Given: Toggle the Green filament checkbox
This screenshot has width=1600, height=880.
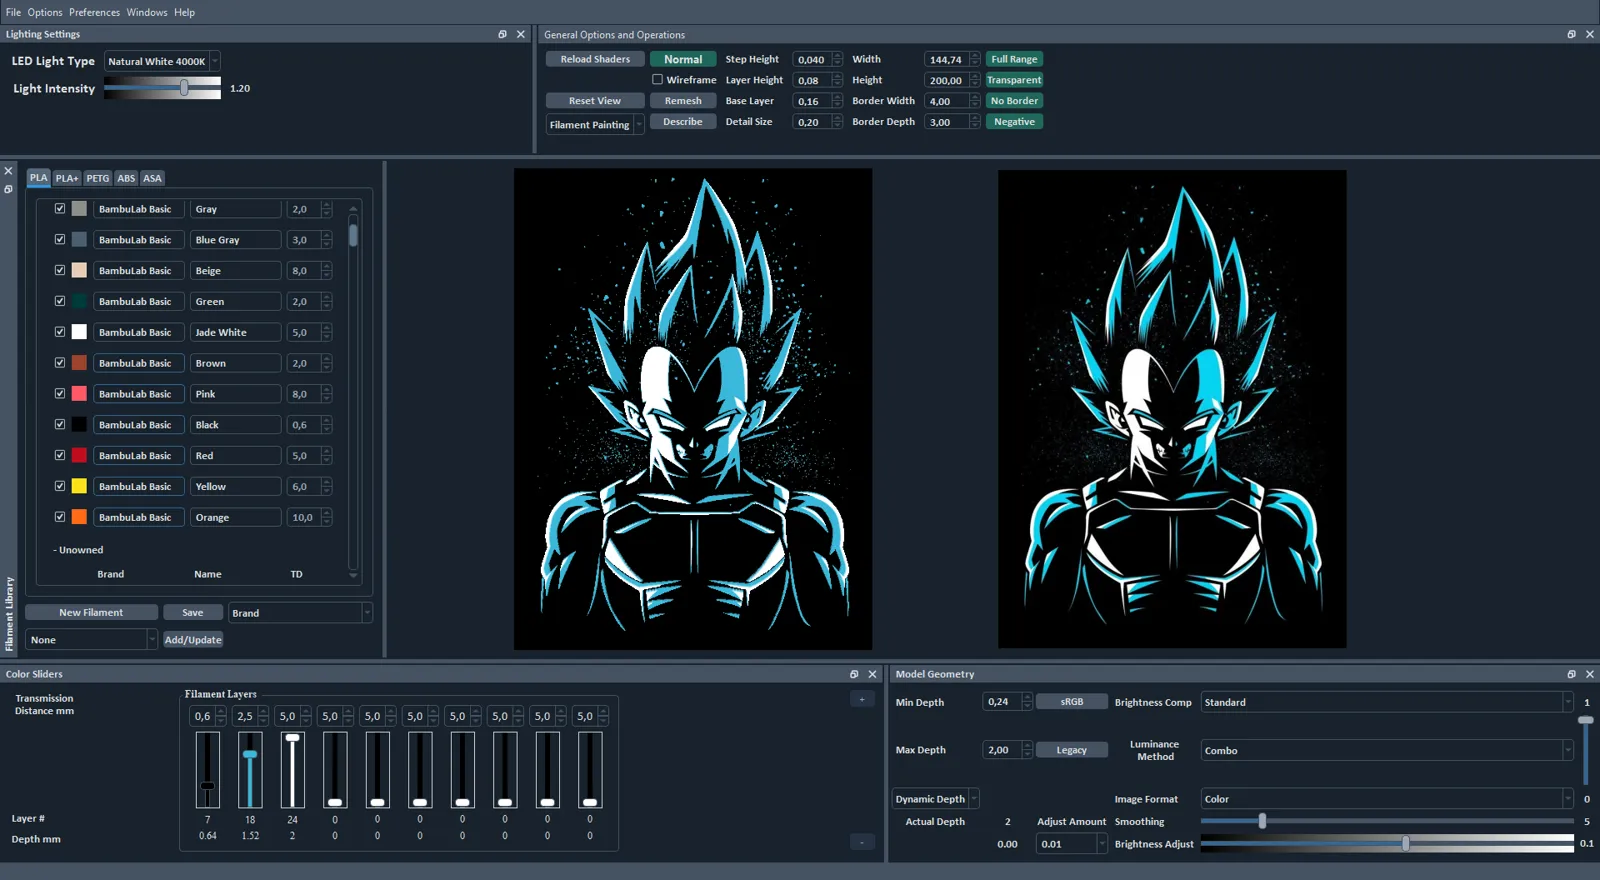Looking at the screenshot, I should tap(60, 301).
